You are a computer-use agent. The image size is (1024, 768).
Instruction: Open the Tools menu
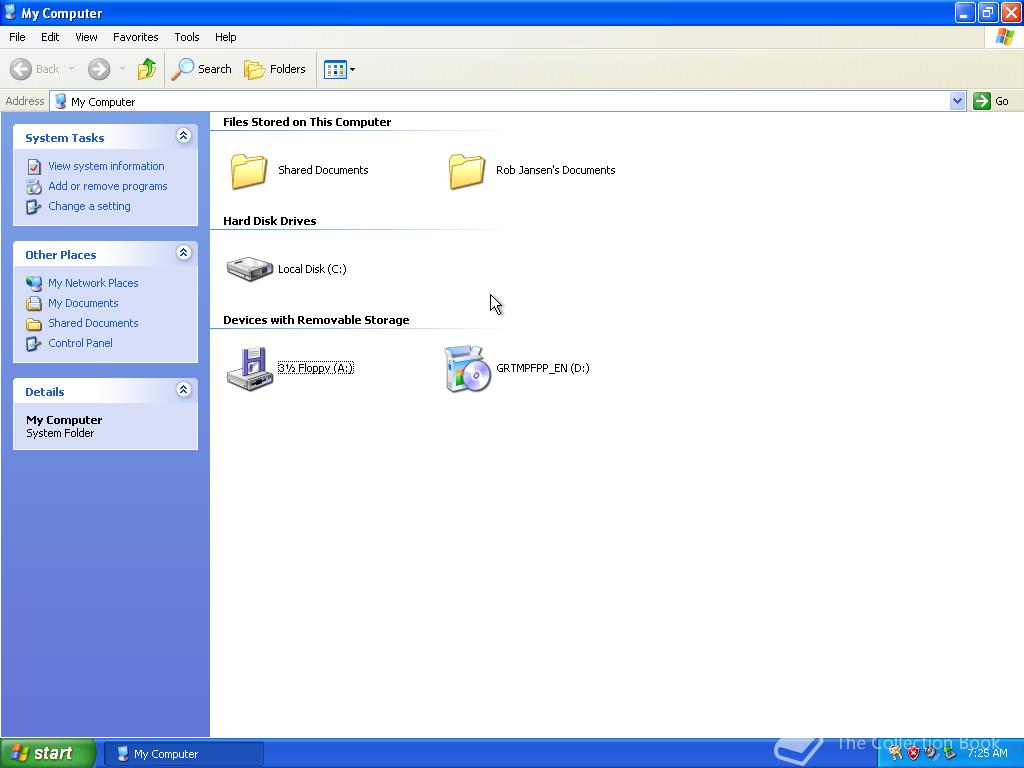coord(187,37)
